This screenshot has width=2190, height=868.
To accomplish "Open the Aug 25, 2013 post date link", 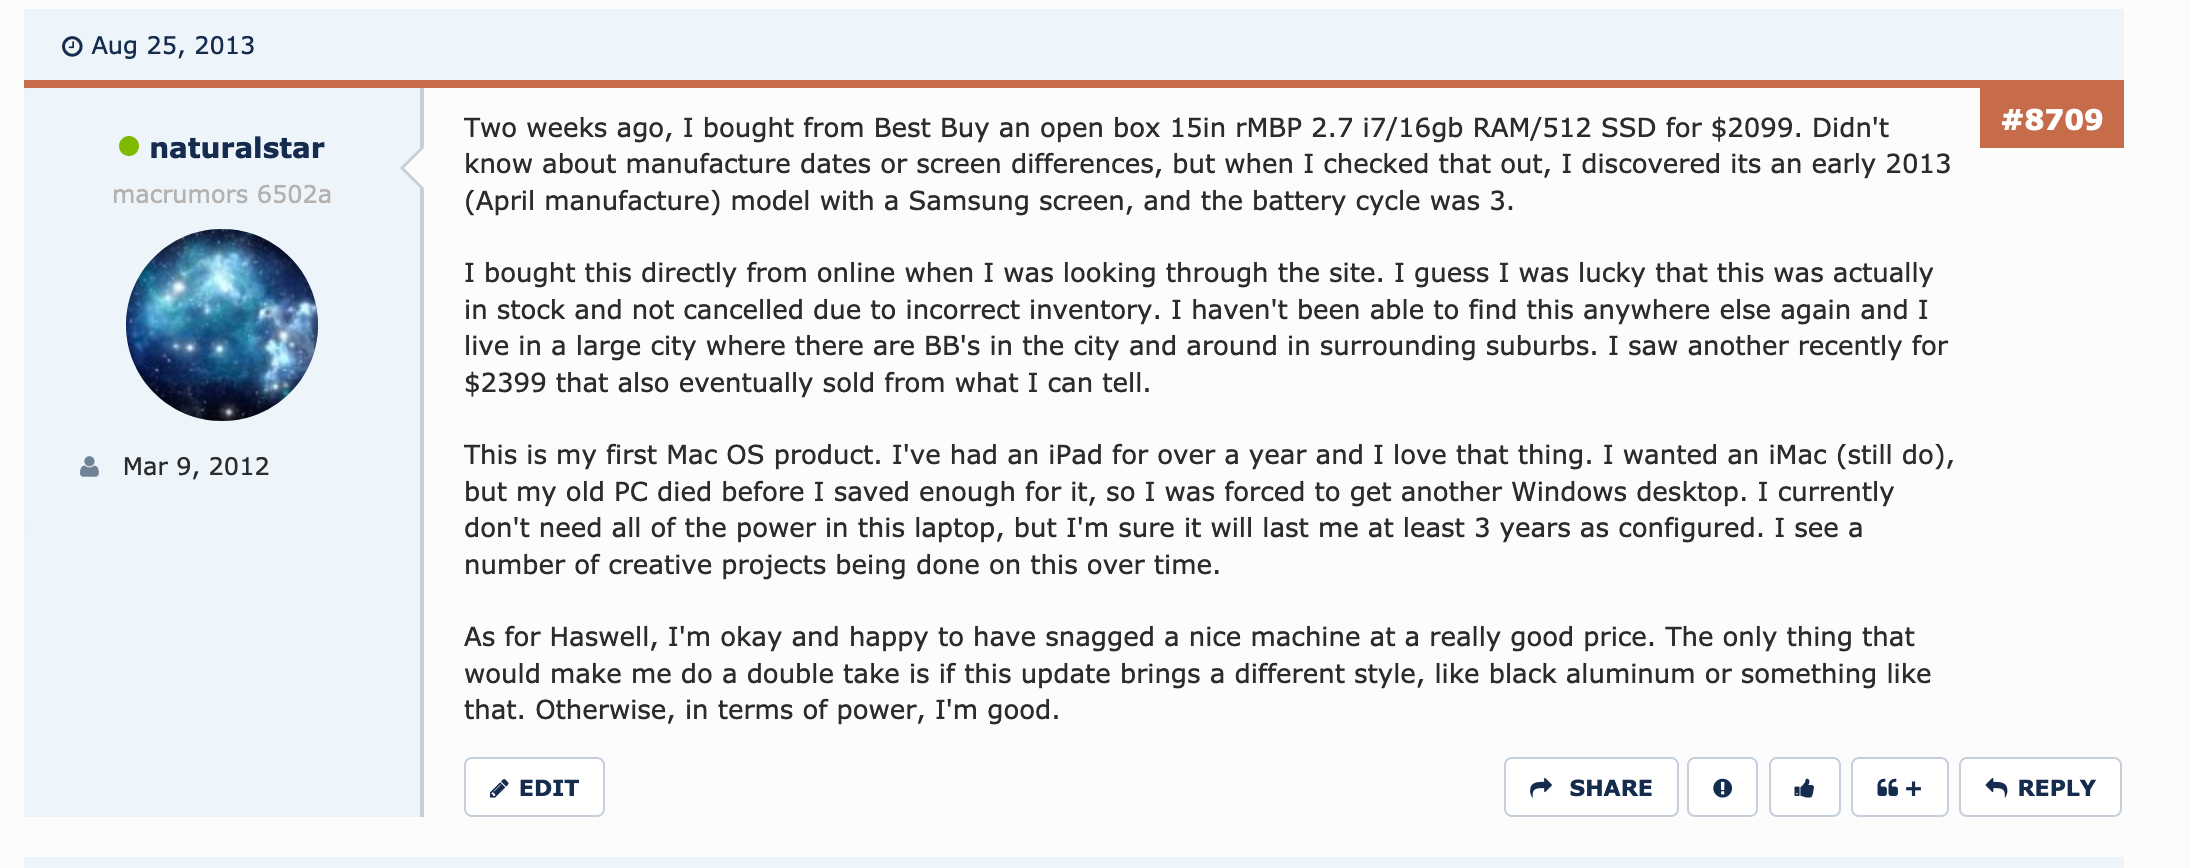I will click(172, 46).
